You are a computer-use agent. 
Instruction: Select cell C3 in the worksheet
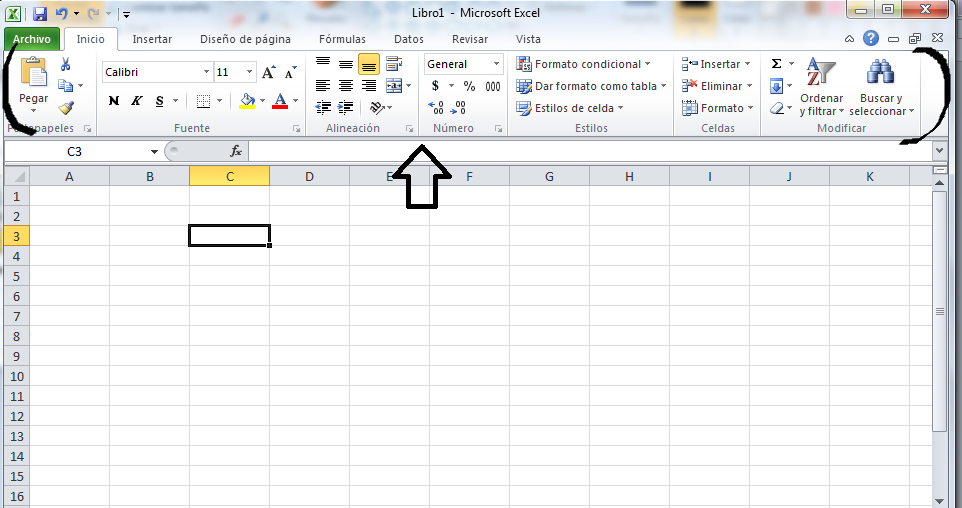pos(229,236)
